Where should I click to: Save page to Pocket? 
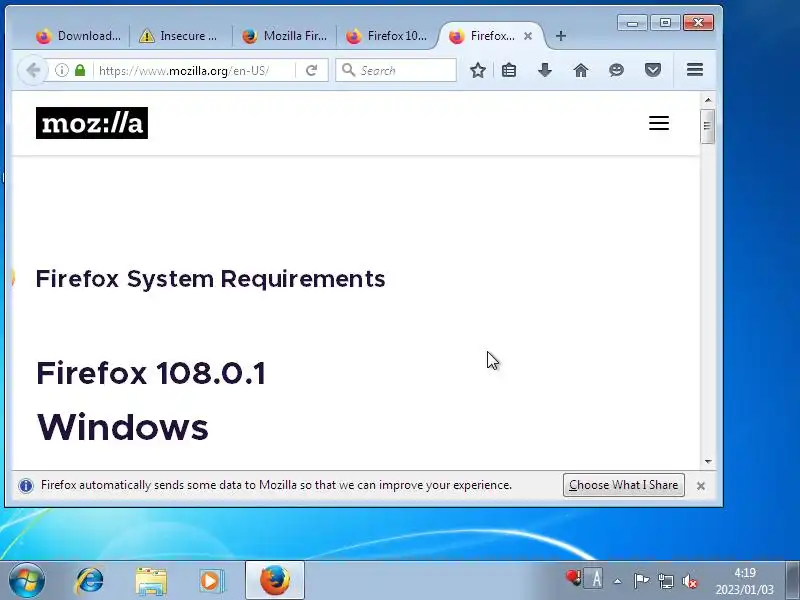click(x=653, y=70)
